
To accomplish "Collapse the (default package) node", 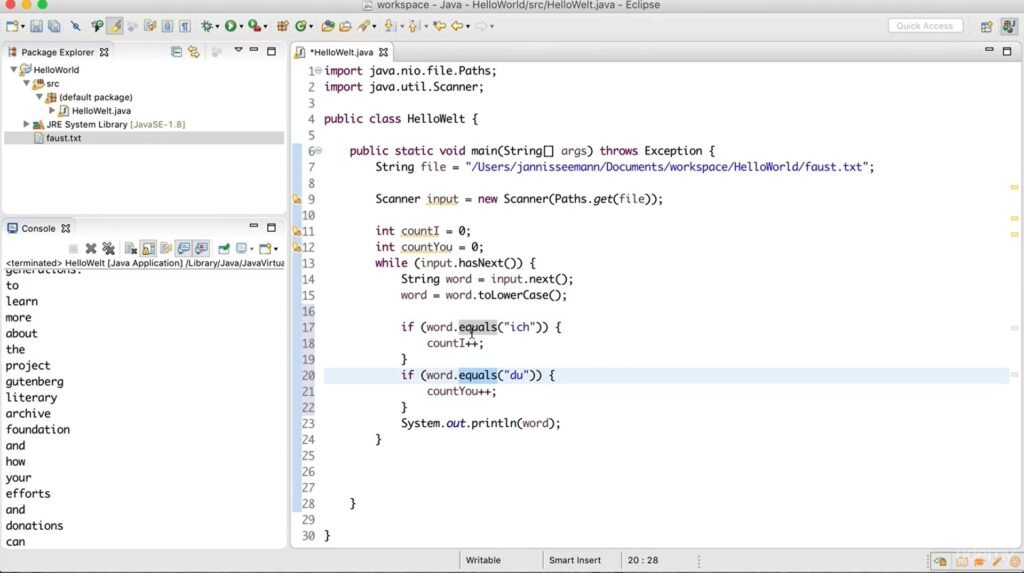I will click(x=39, y=97).
